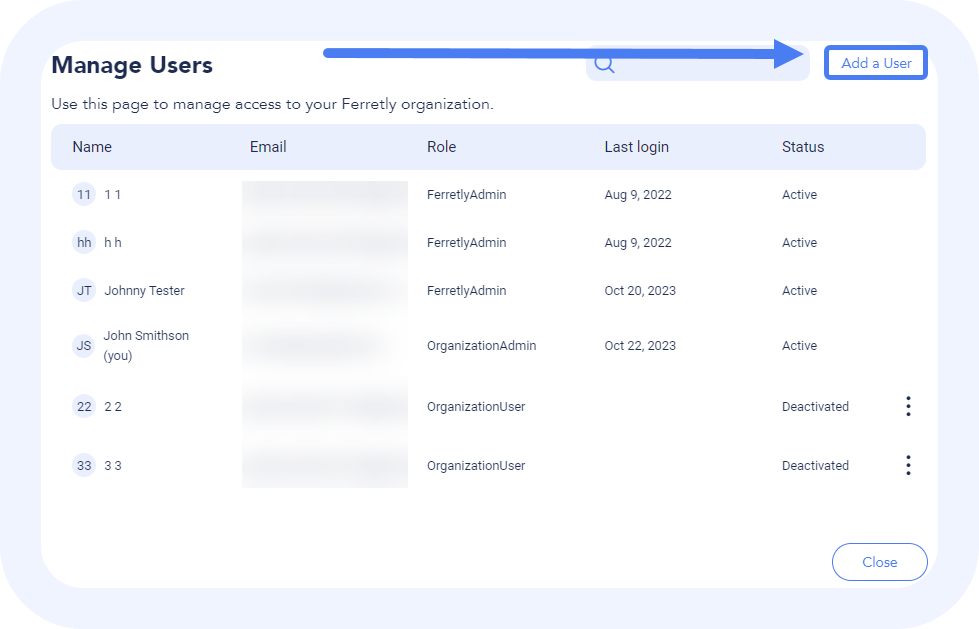Open options menu for user 3 3

tap(908, 465)
